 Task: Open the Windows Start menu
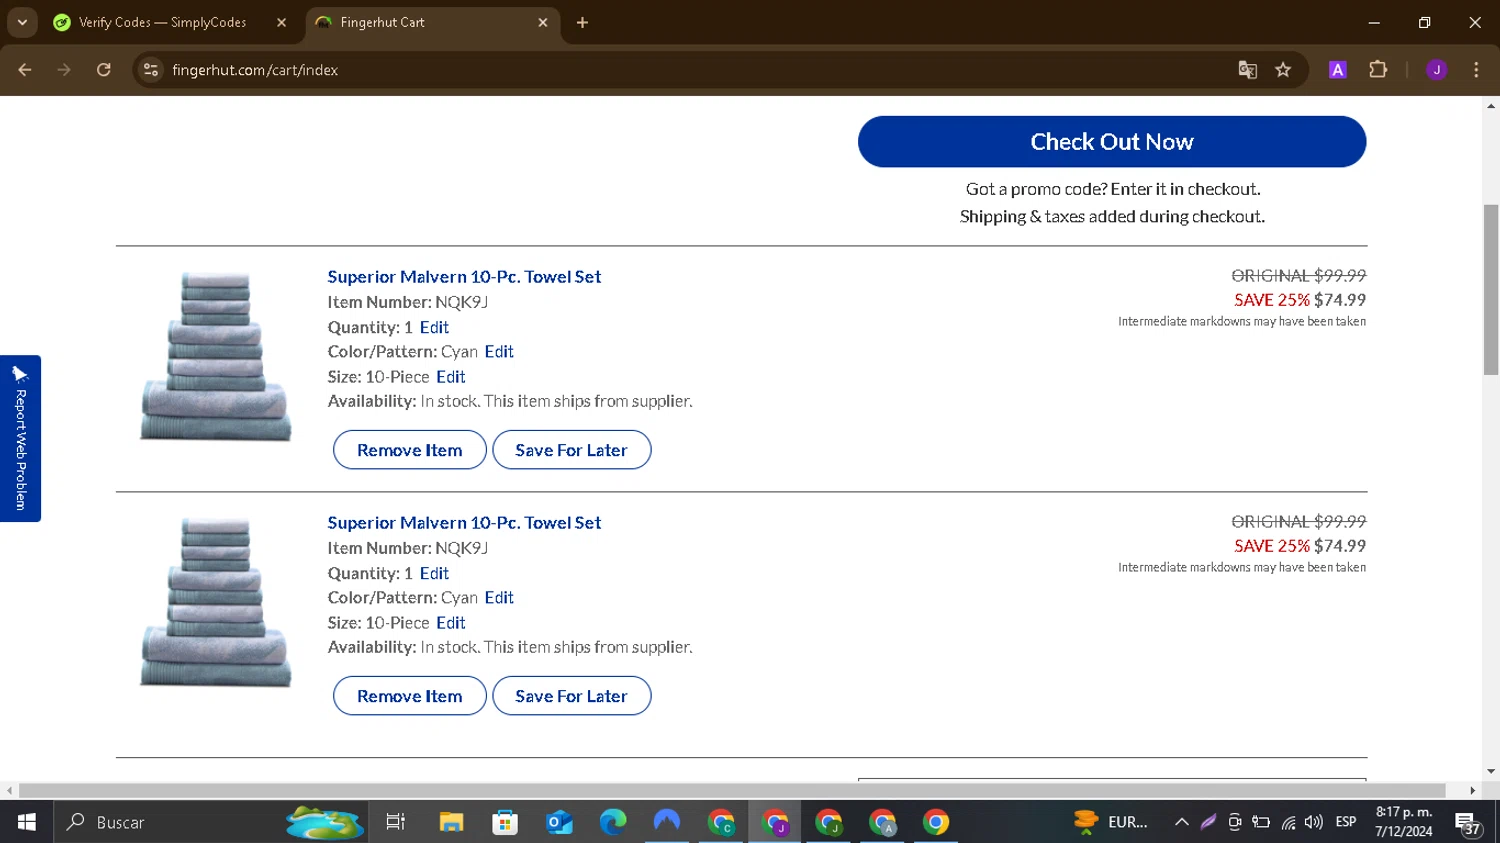point(26,822)
